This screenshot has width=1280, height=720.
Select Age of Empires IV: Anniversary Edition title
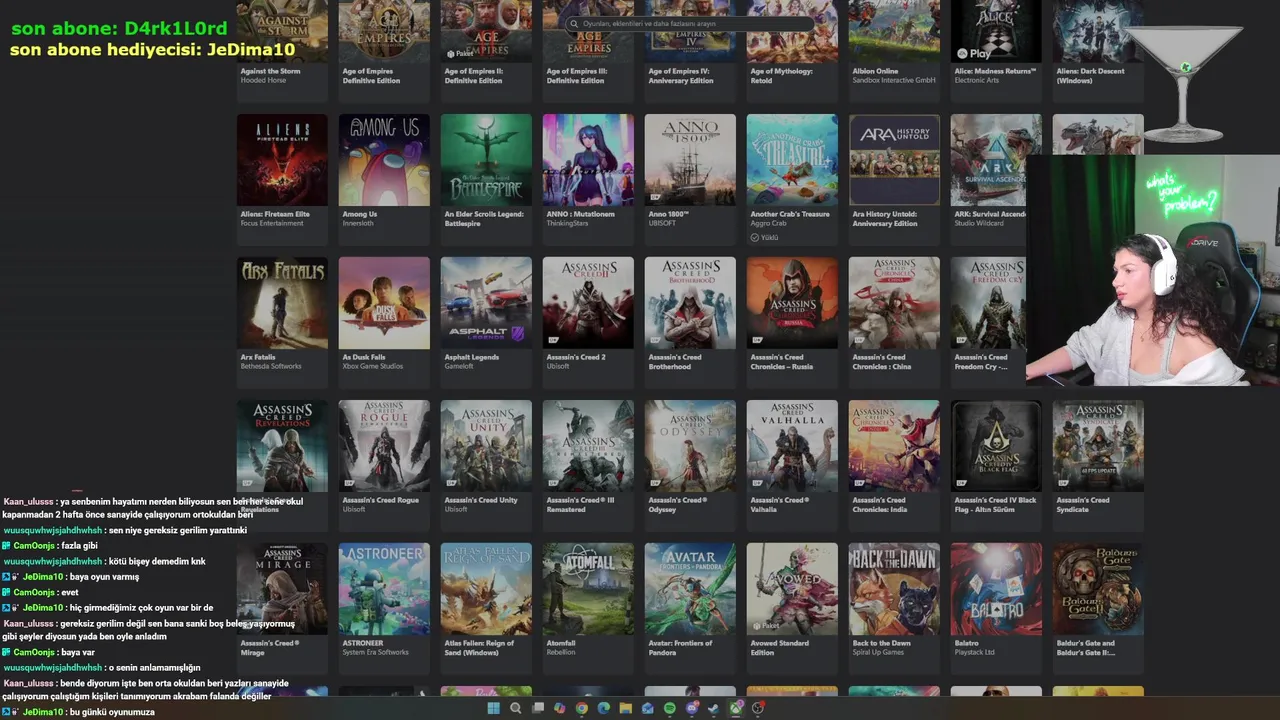pos(681,76)
